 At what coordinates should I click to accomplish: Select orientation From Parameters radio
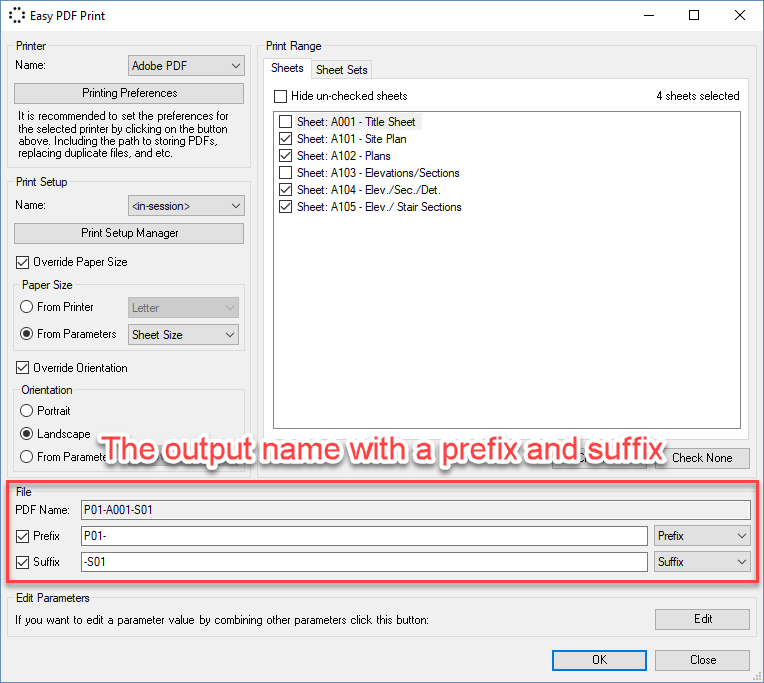[26, 456]
